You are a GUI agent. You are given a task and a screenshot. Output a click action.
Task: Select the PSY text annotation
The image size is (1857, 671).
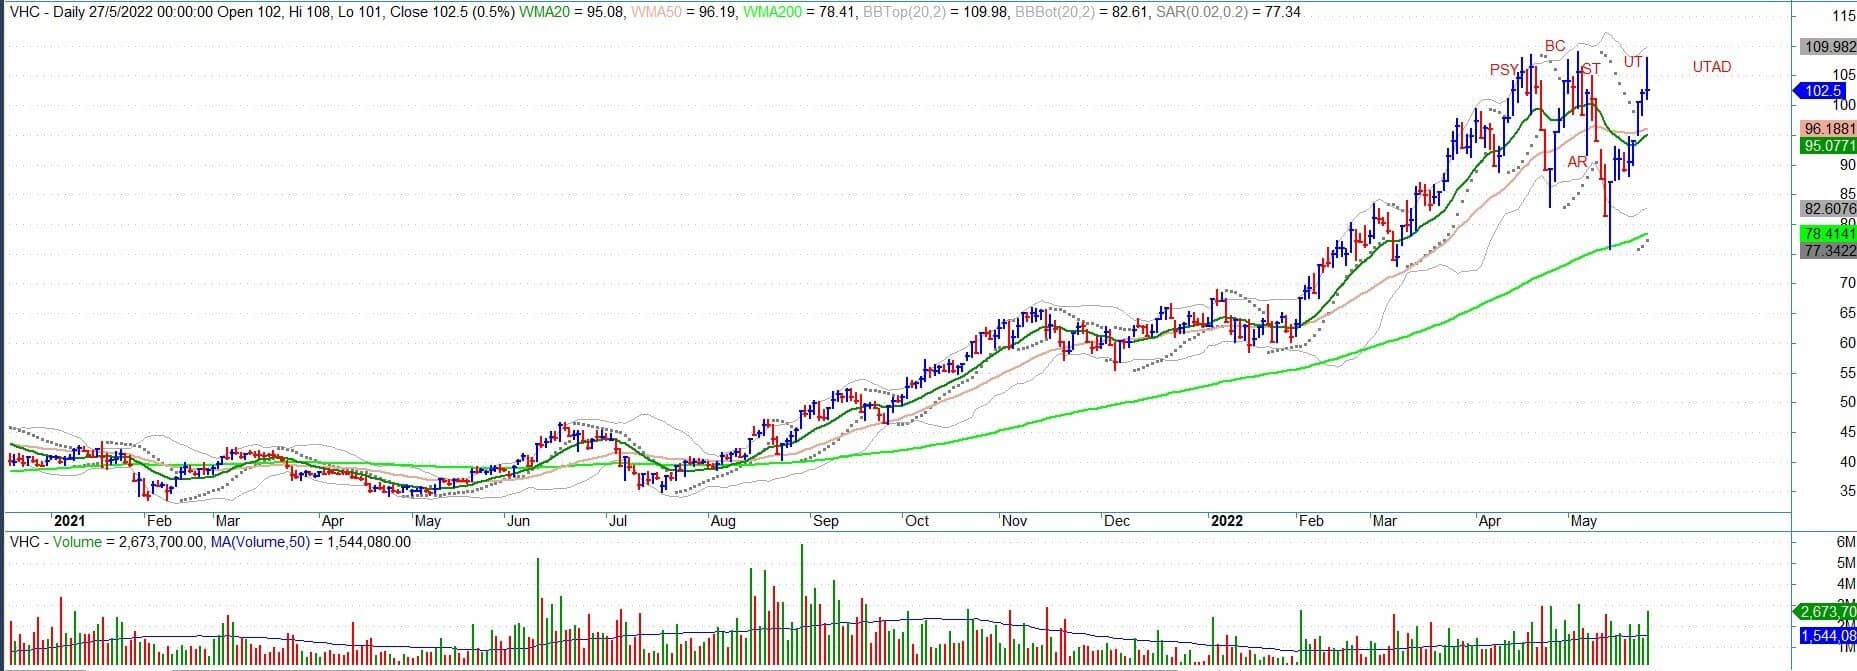click(1502, 70)
